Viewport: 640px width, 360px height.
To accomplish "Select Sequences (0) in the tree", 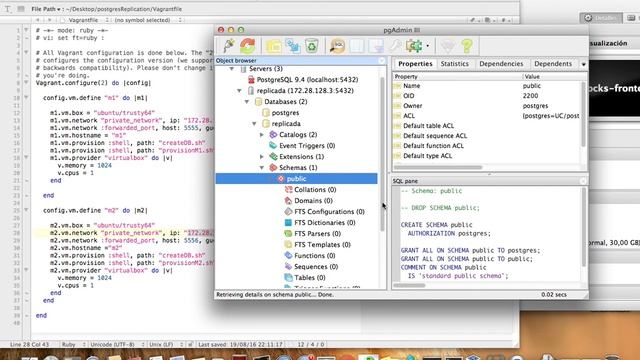I will [x=316, y=267].
